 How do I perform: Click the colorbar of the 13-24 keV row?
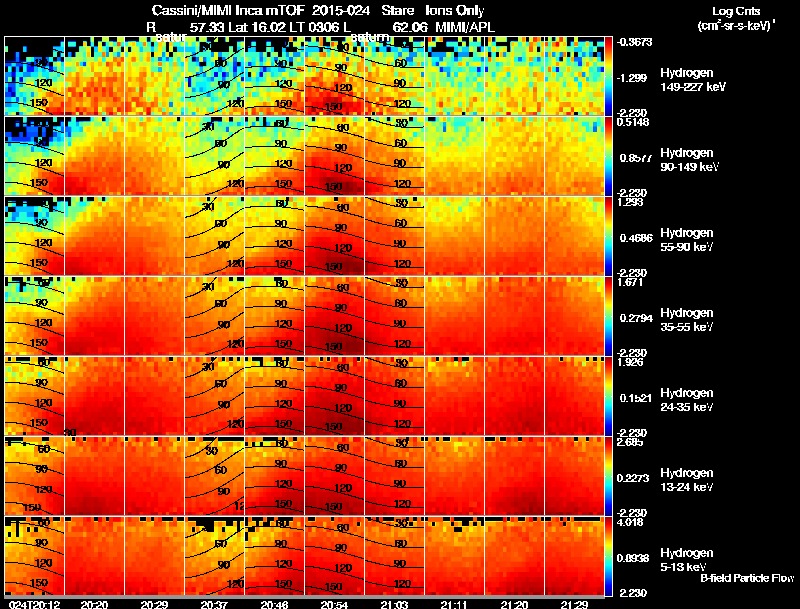(608, 476)
